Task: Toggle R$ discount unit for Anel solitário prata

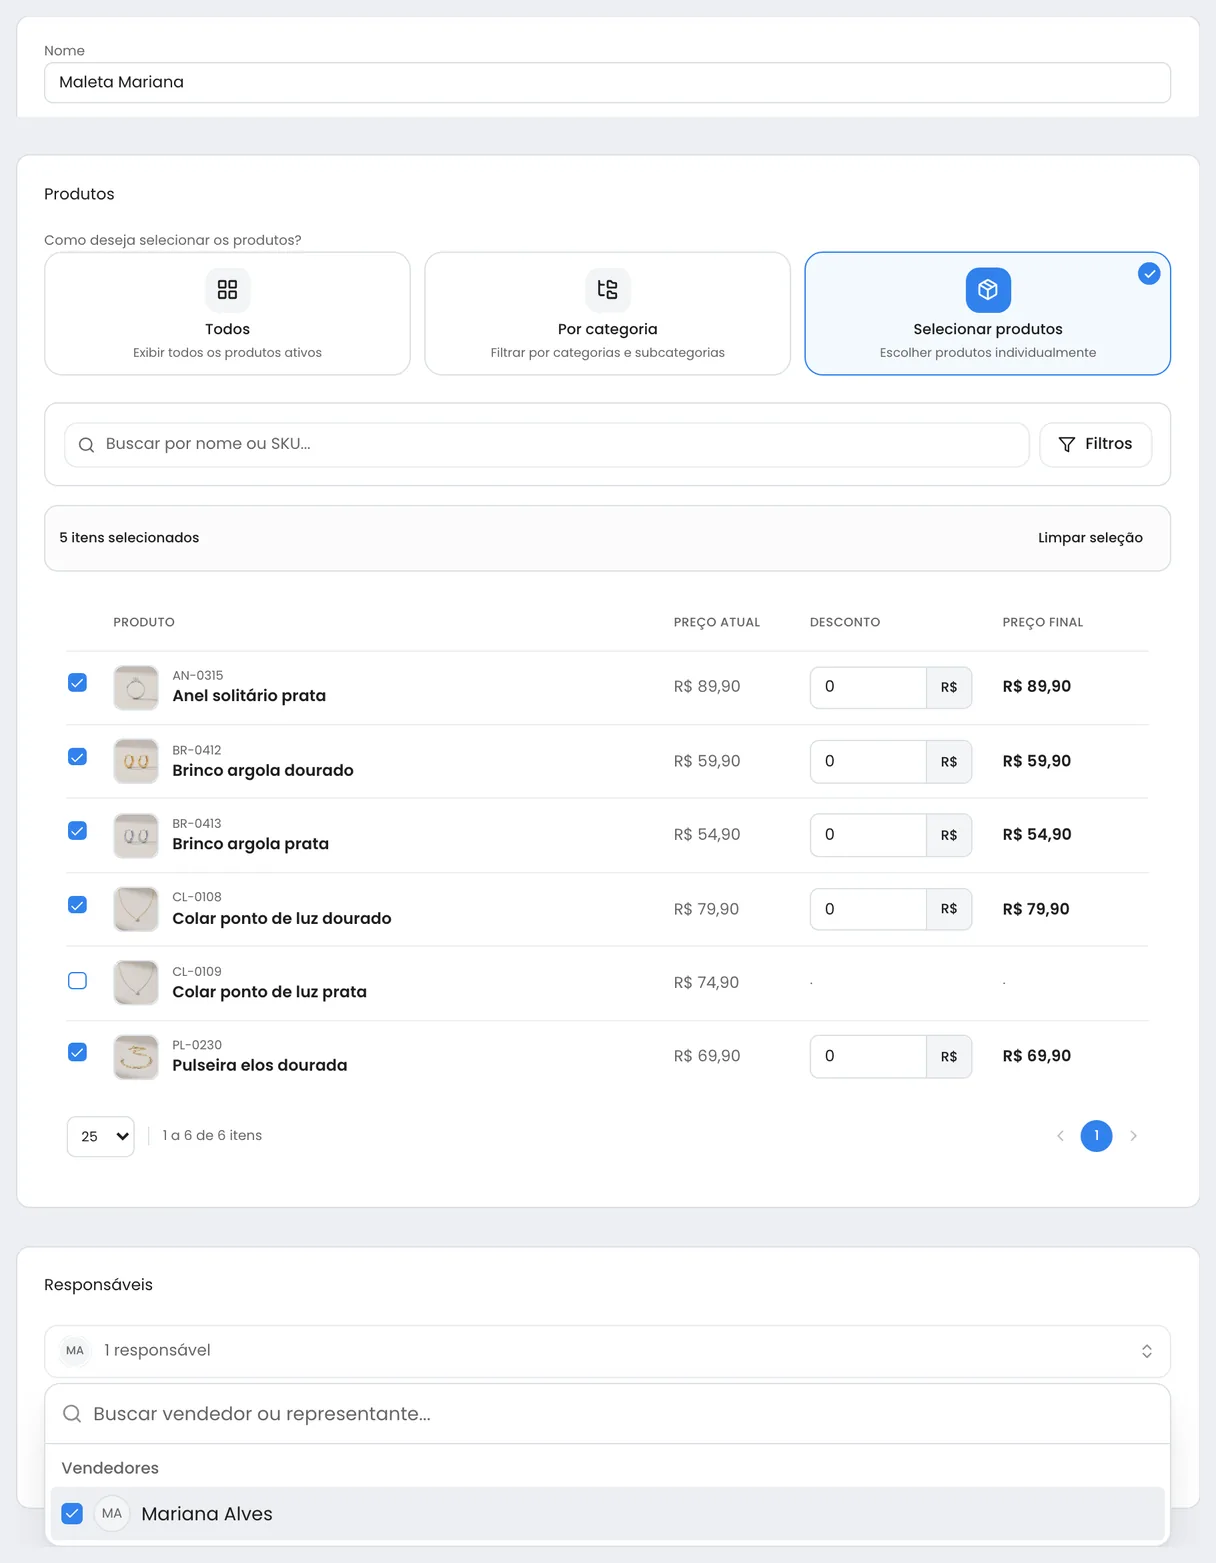Action: pos(949,687)
